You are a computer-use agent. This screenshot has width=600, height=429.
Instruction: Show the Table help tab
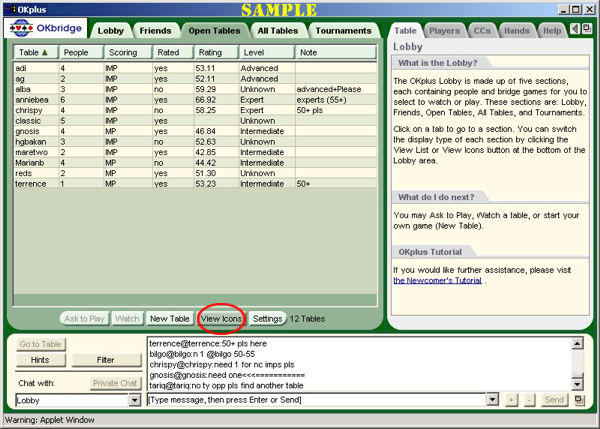coord(405,31)
